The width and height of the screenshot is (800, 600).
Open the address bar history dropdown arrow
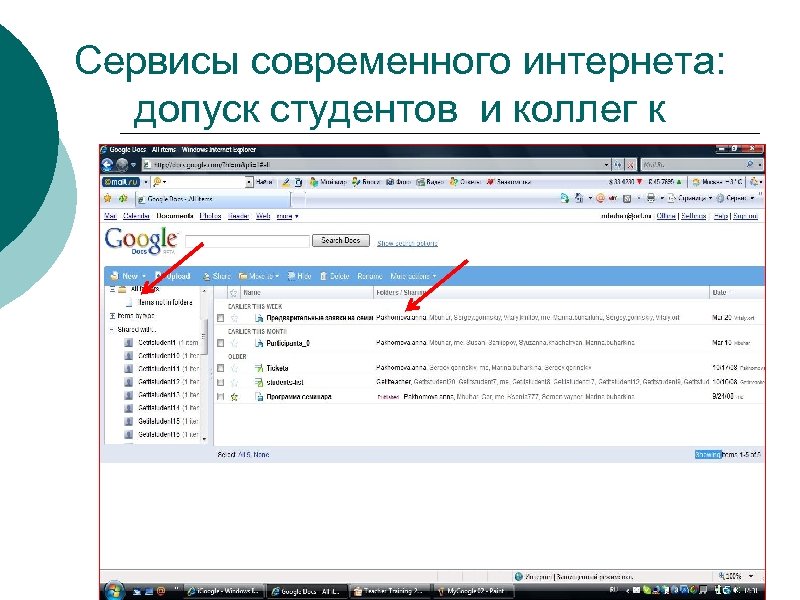click(606, 165)
